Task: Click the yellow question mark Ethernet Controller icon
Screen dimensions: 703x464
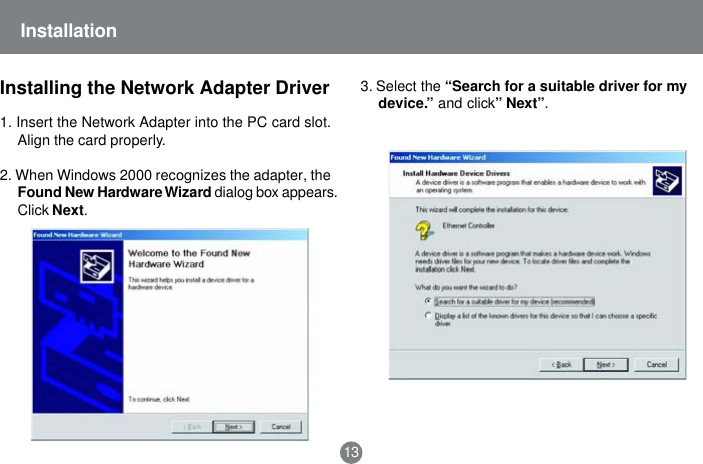Action: coord(424,230)
